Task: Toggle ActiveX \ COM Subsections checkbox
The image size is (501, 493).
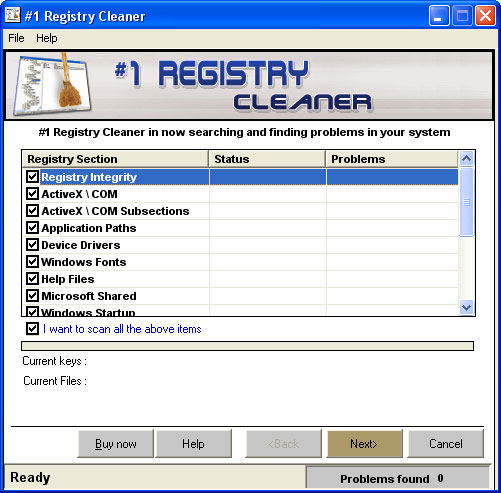Action: click(32, 210)
